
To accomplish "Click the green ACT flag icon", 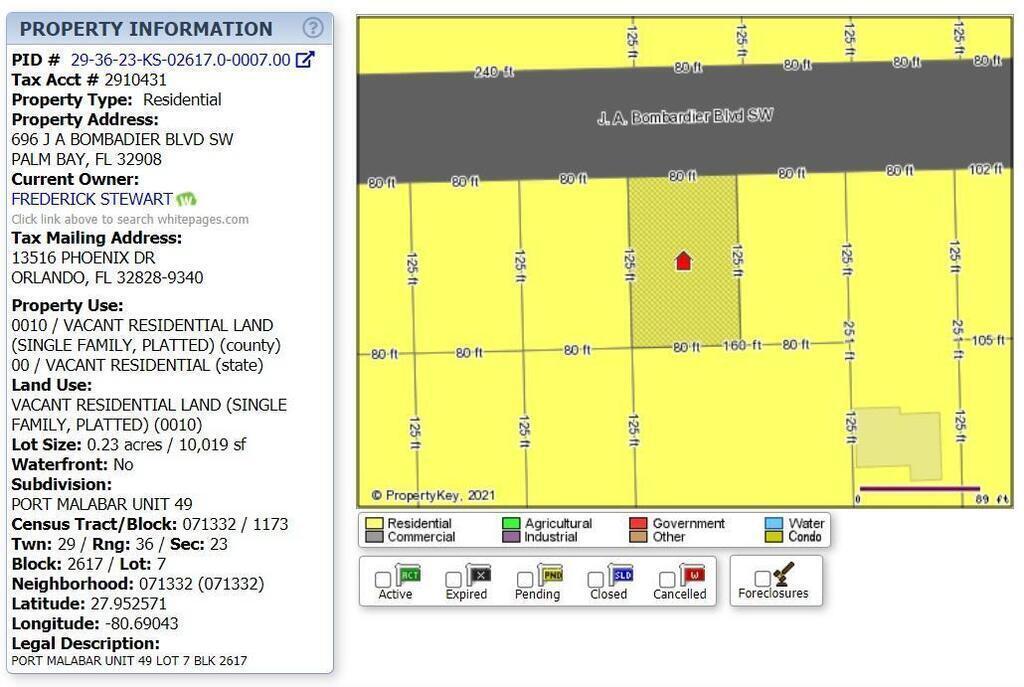I will tap(408, 574).
